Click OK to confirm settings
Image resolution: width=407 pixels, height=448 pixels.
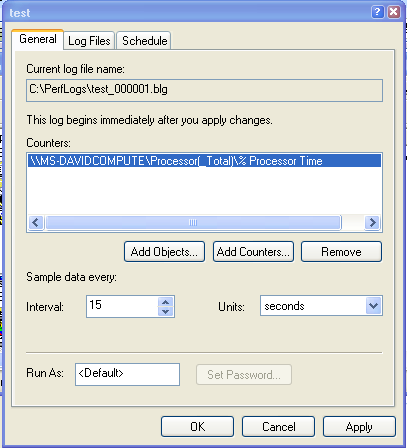(x=197, y=426)
